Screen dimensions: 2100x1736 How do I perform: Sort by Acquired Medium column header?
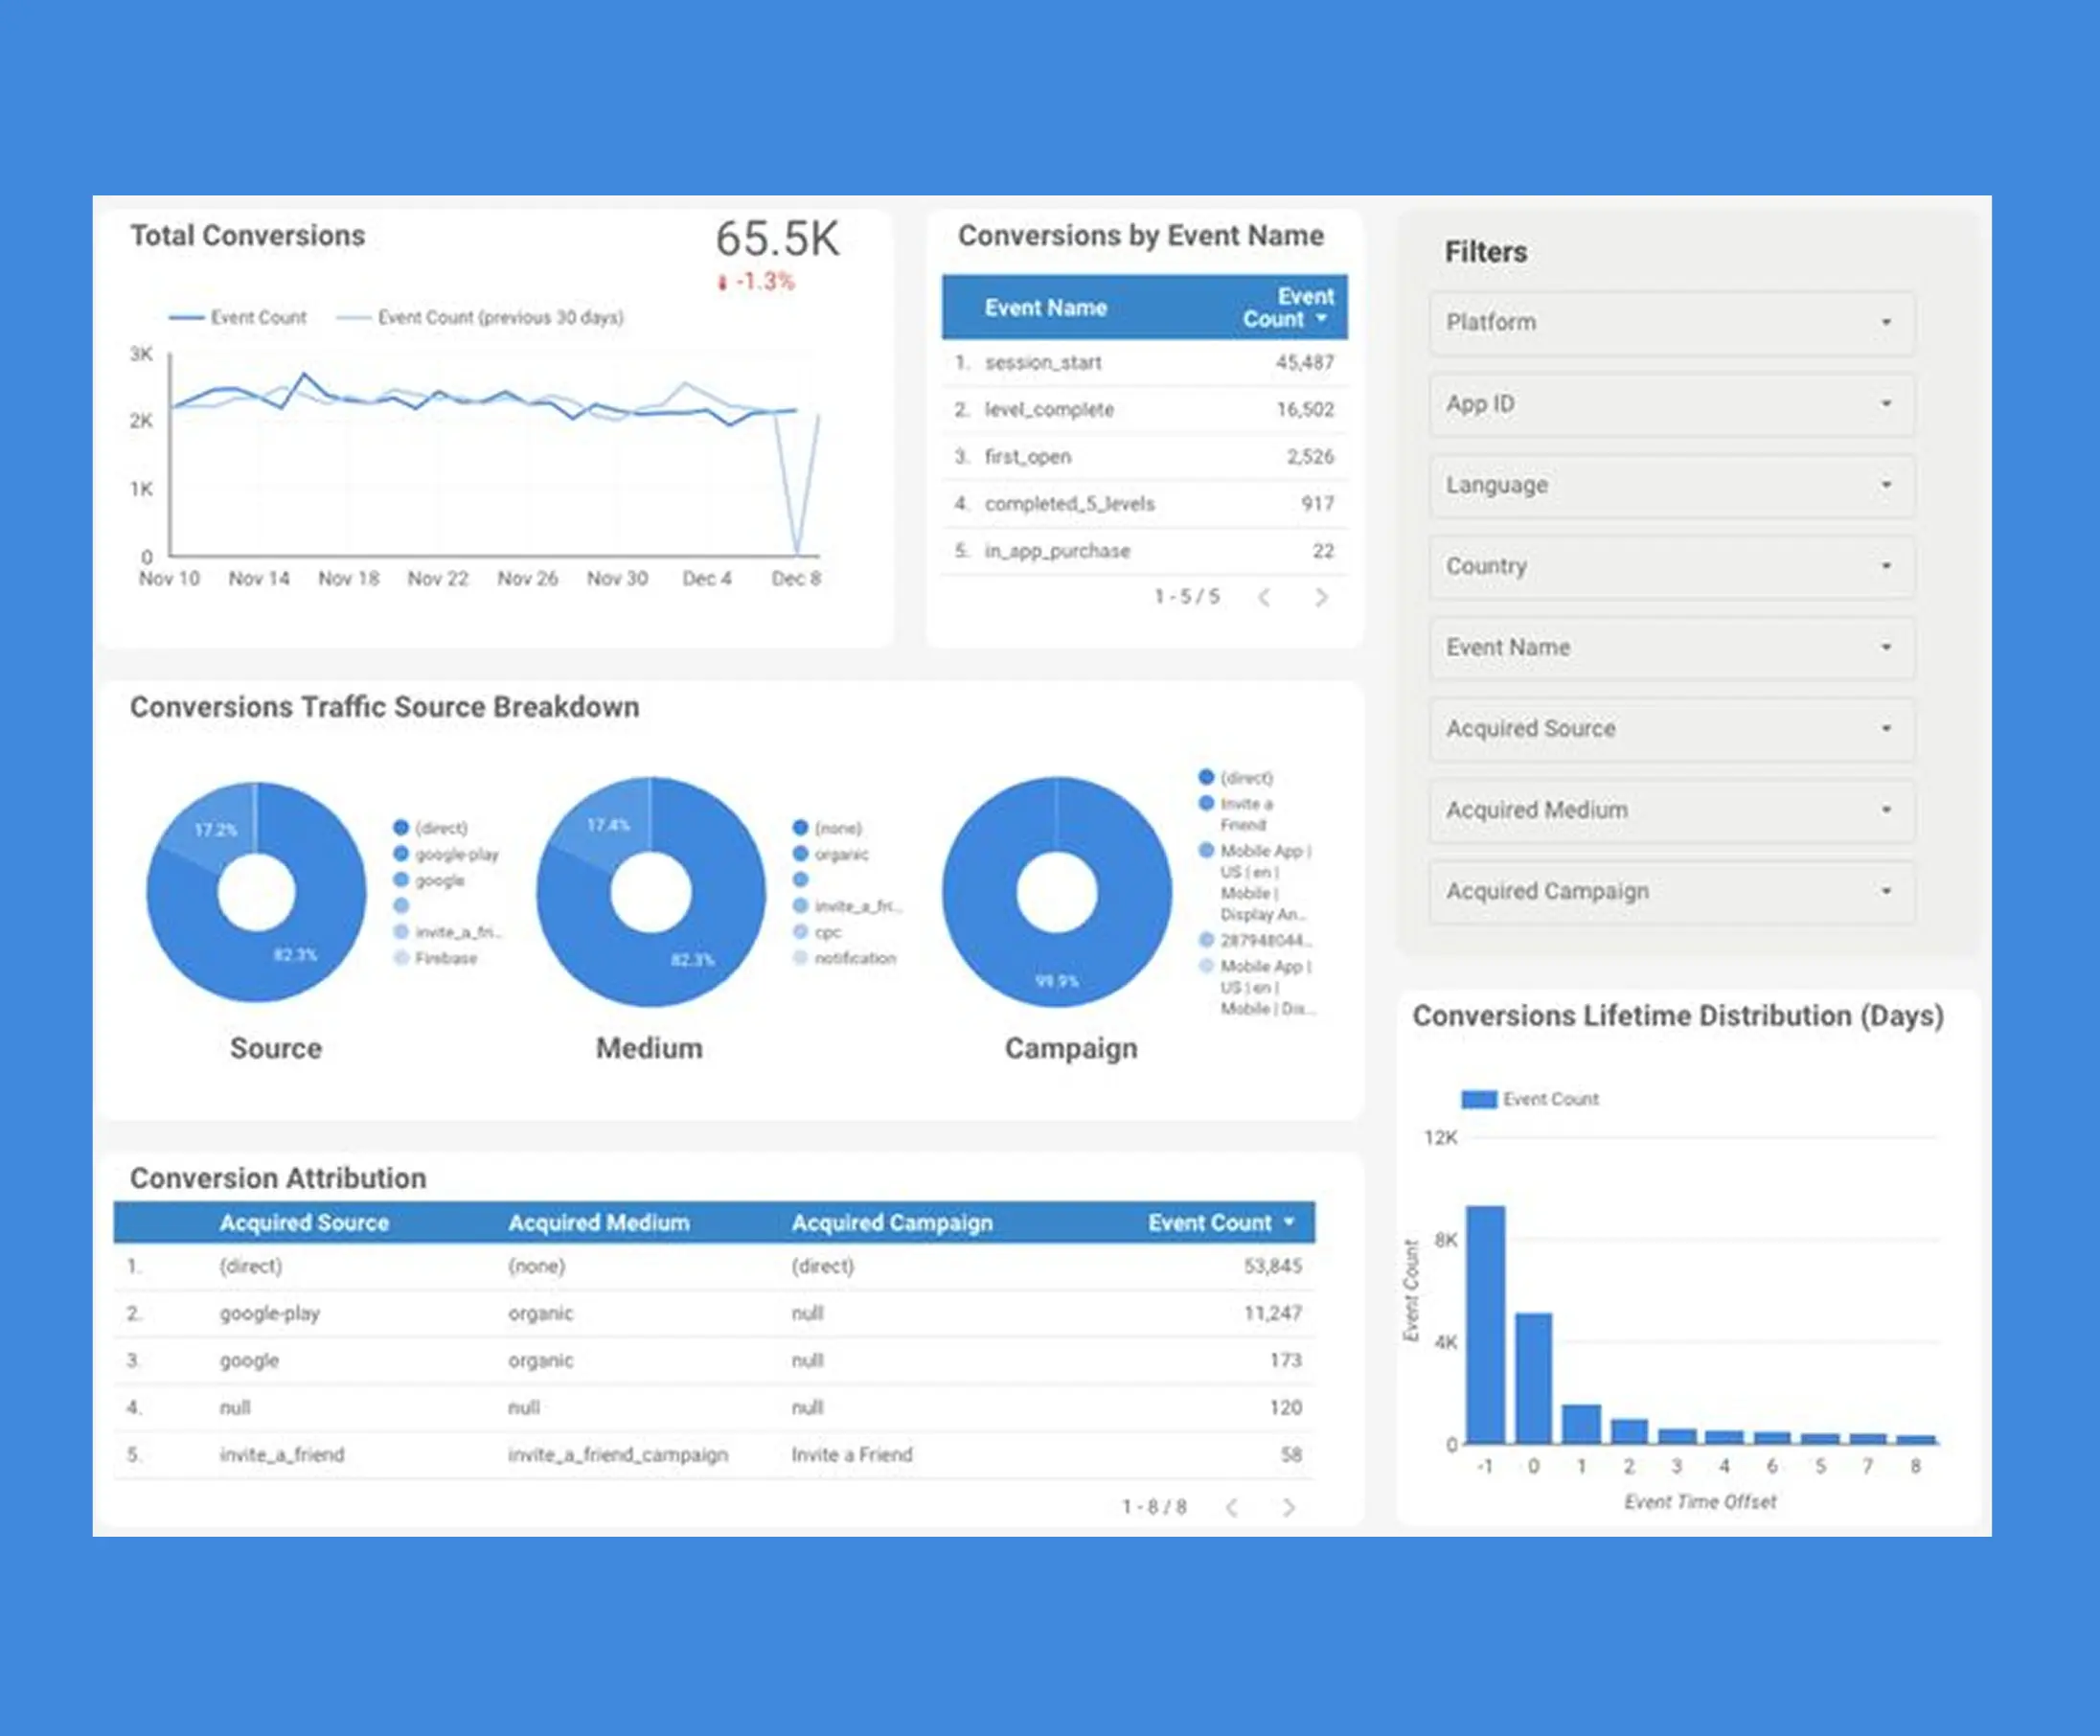(x=598, y=1222)
